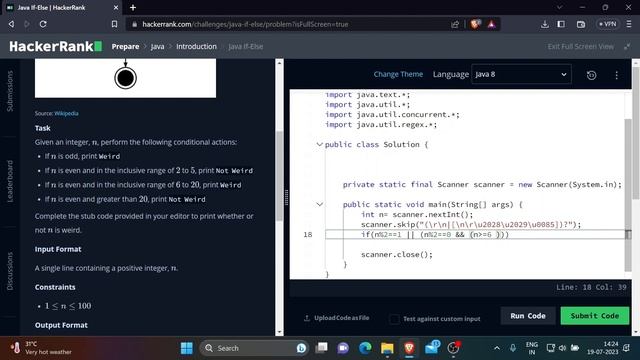
Task: Go to Introduction breadcrumb
Action: (x=196, y=47)
